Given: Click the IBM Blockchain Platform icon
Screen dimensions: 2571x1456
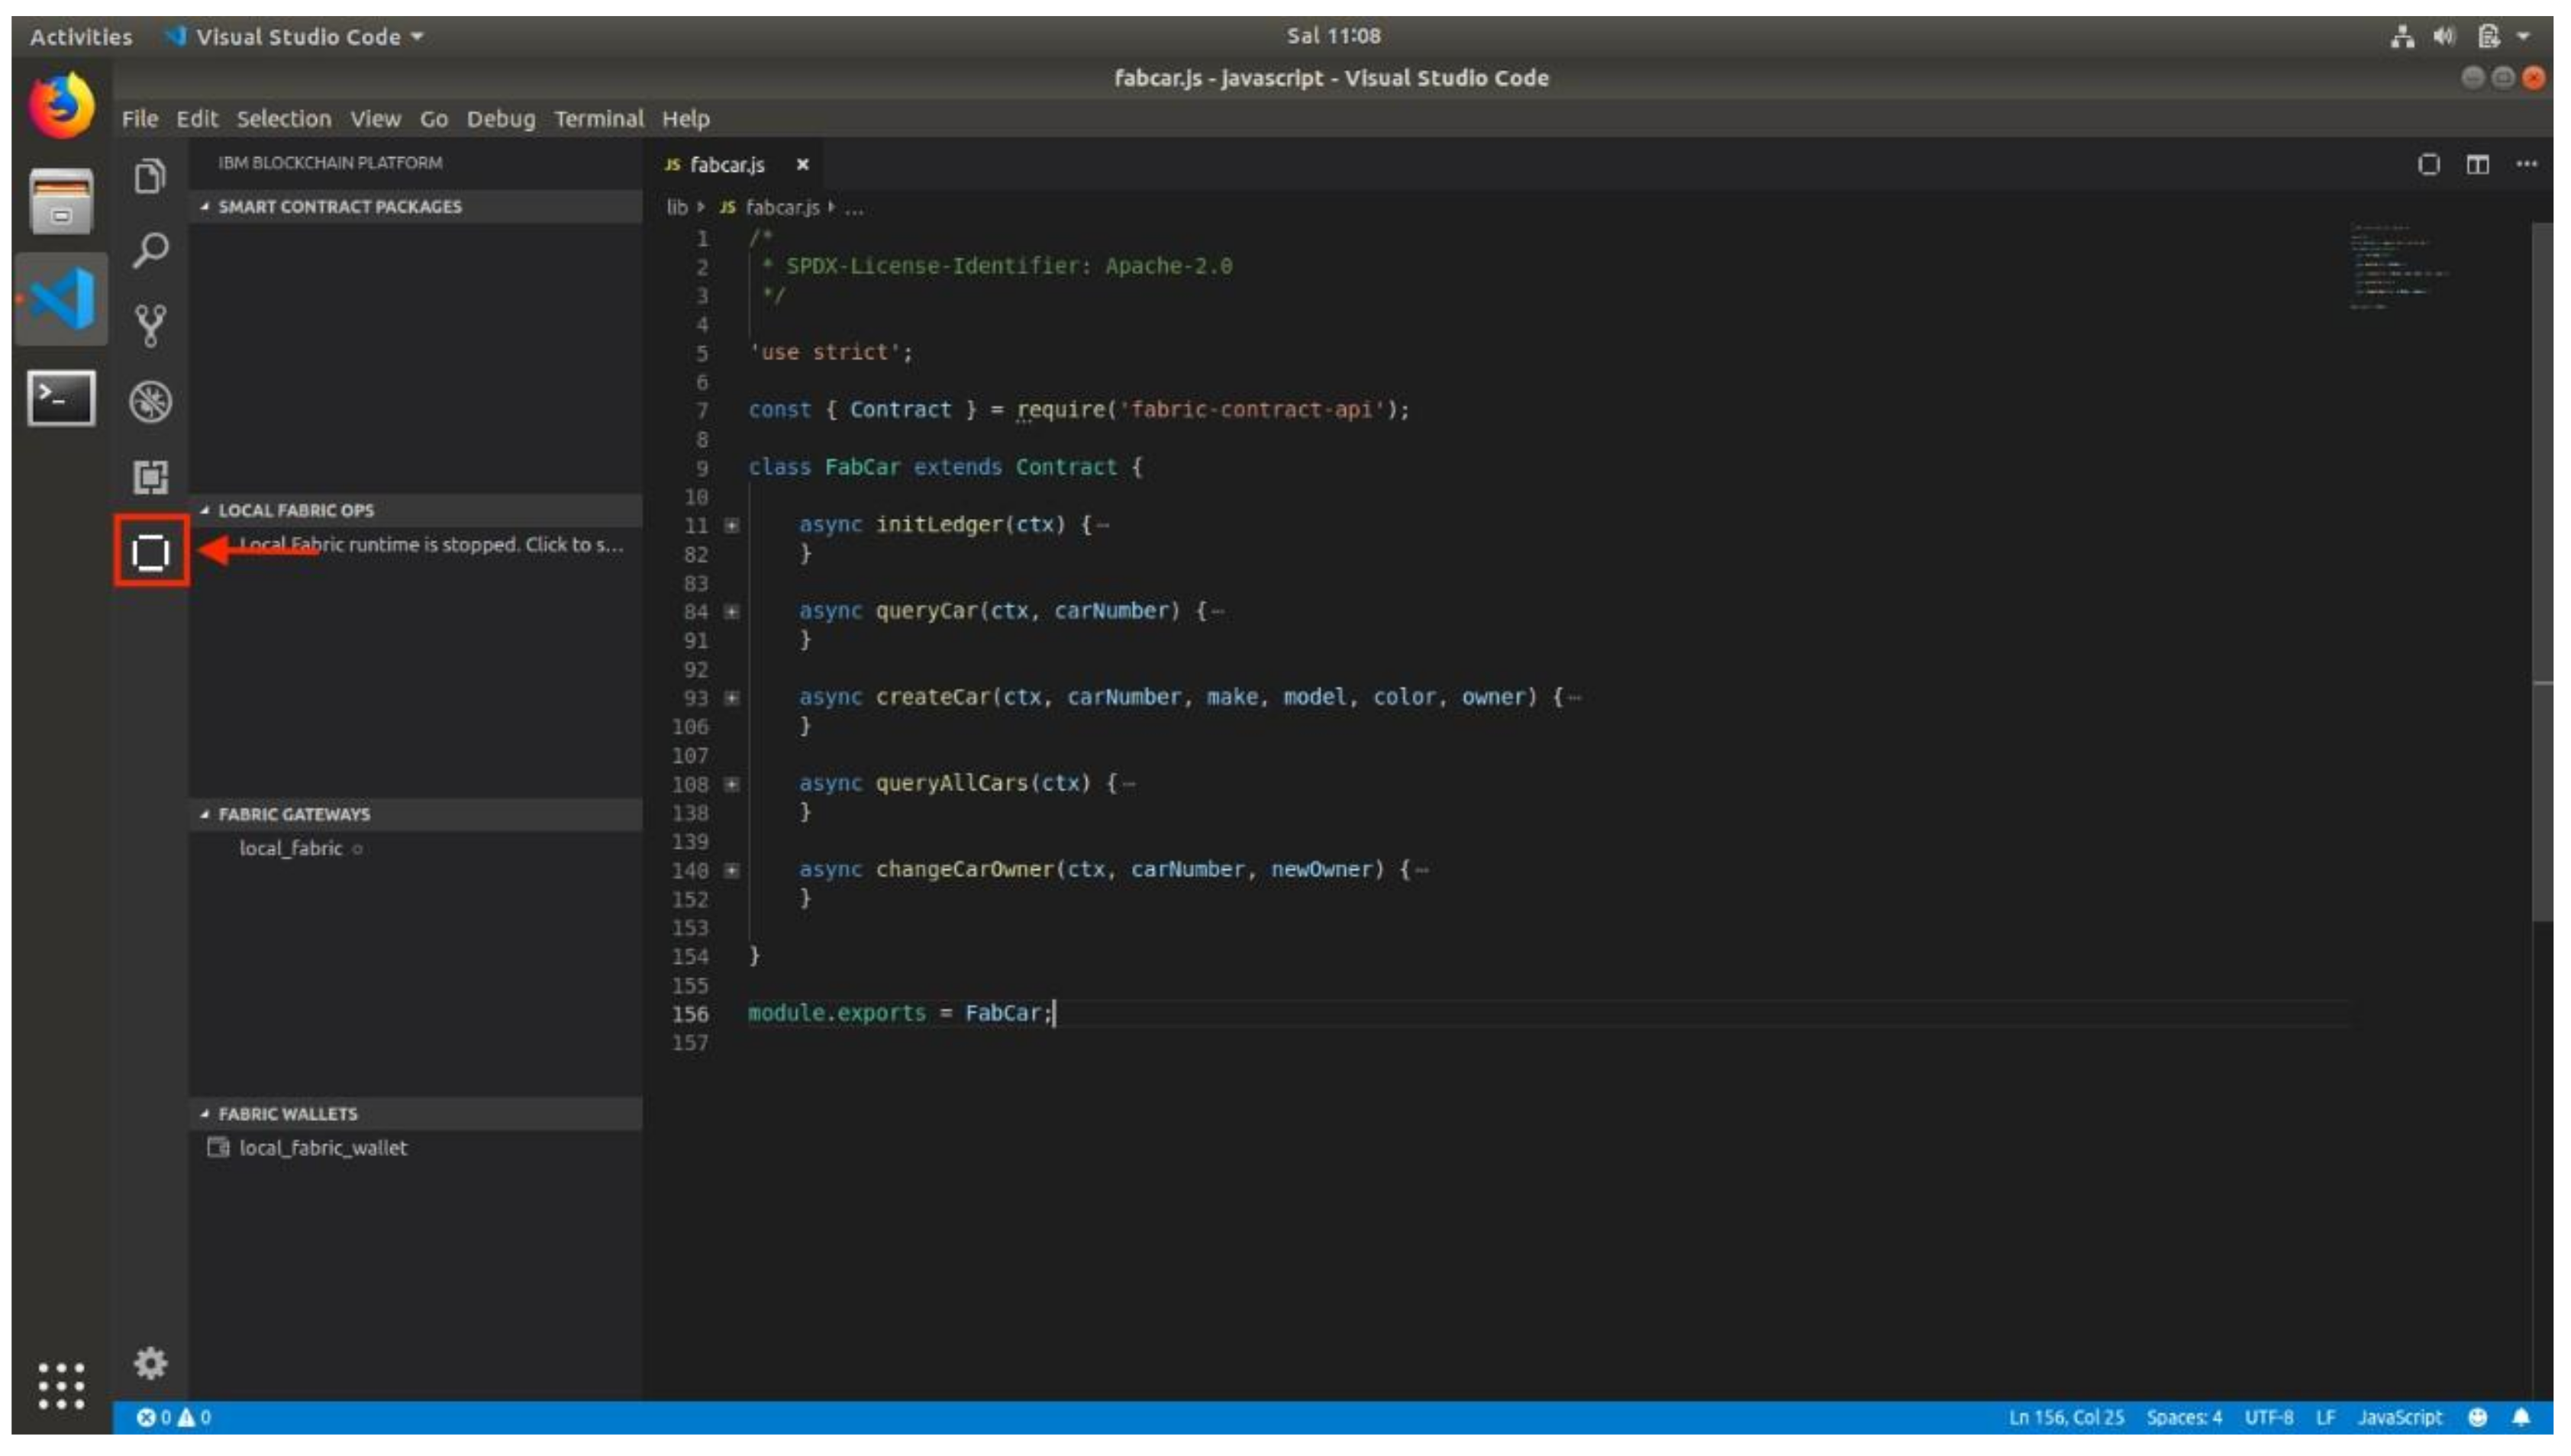Looking at the screenshot, I should (150, 552).
